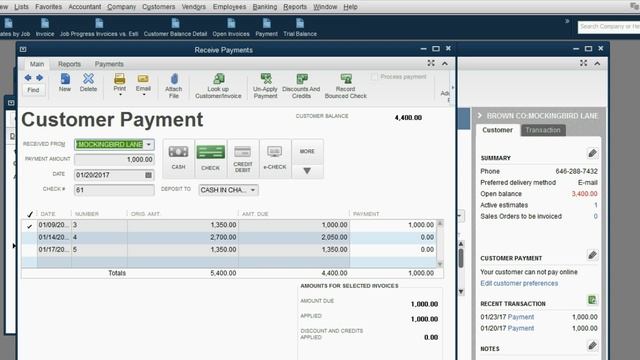
Task: Click Sales Orders to be invoiced count
Action: click(596, 216)
